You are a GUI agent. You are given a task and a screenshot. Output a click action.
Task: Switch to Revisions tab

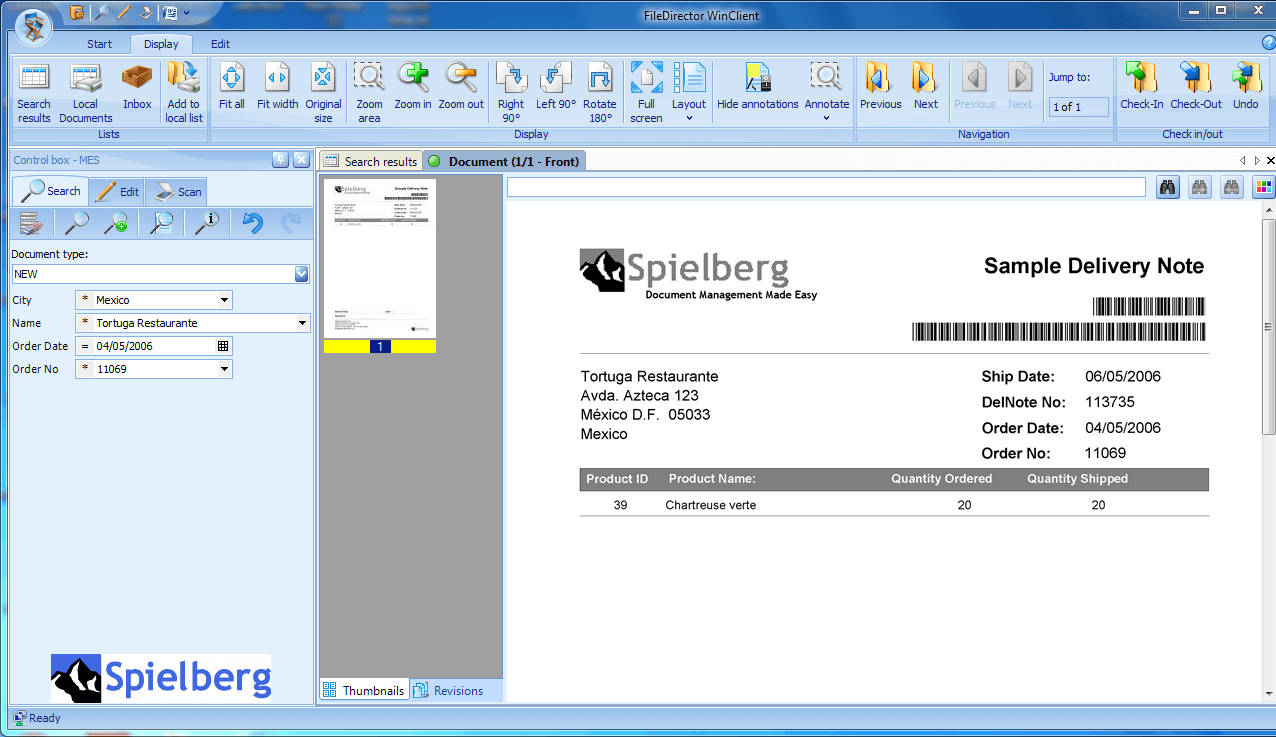point(448,690)
